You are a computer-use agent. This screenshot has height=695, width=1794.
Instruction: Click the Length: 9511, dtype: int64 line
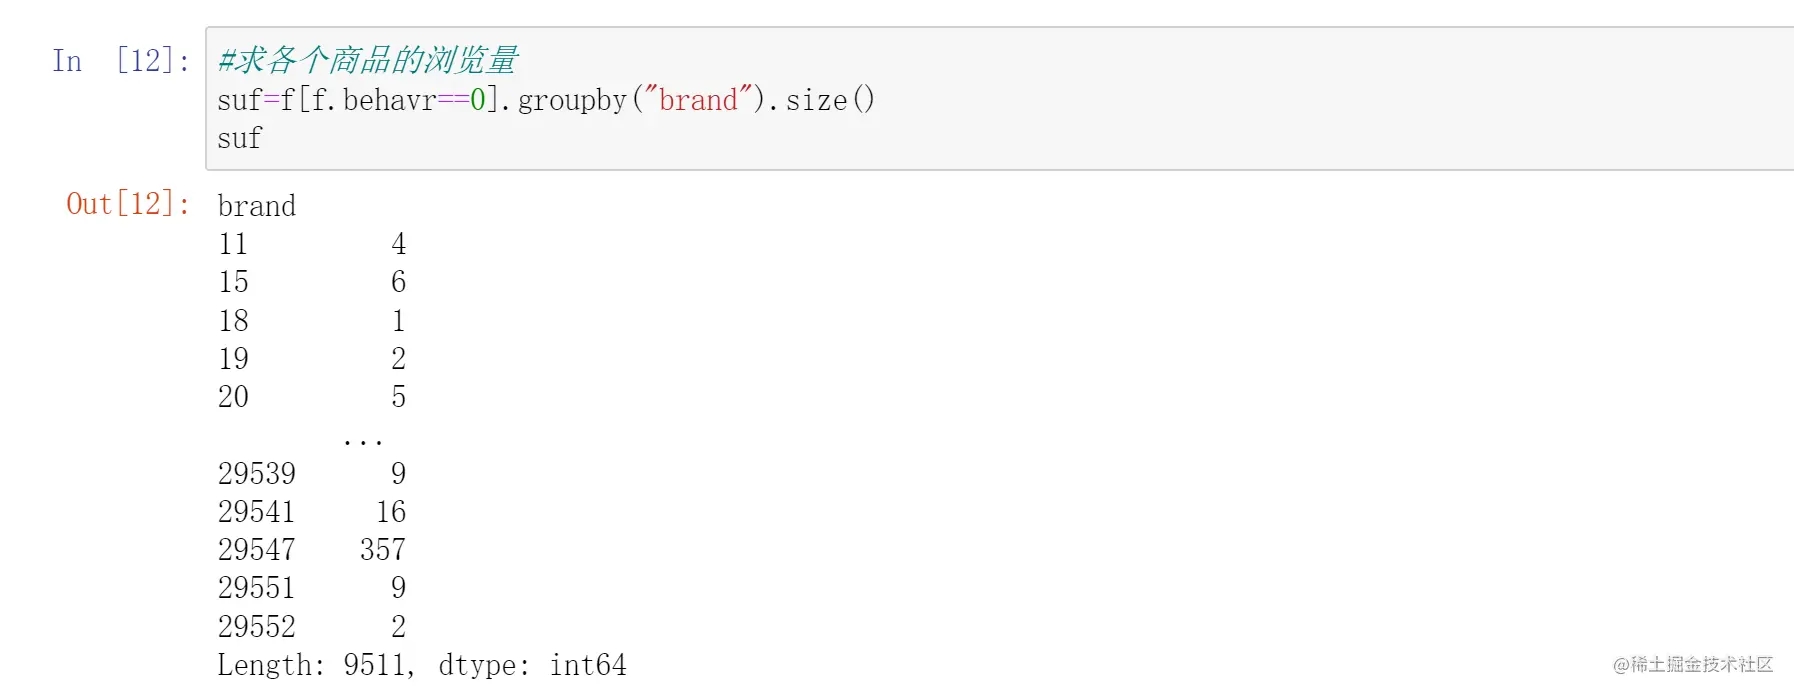[421, 665]
